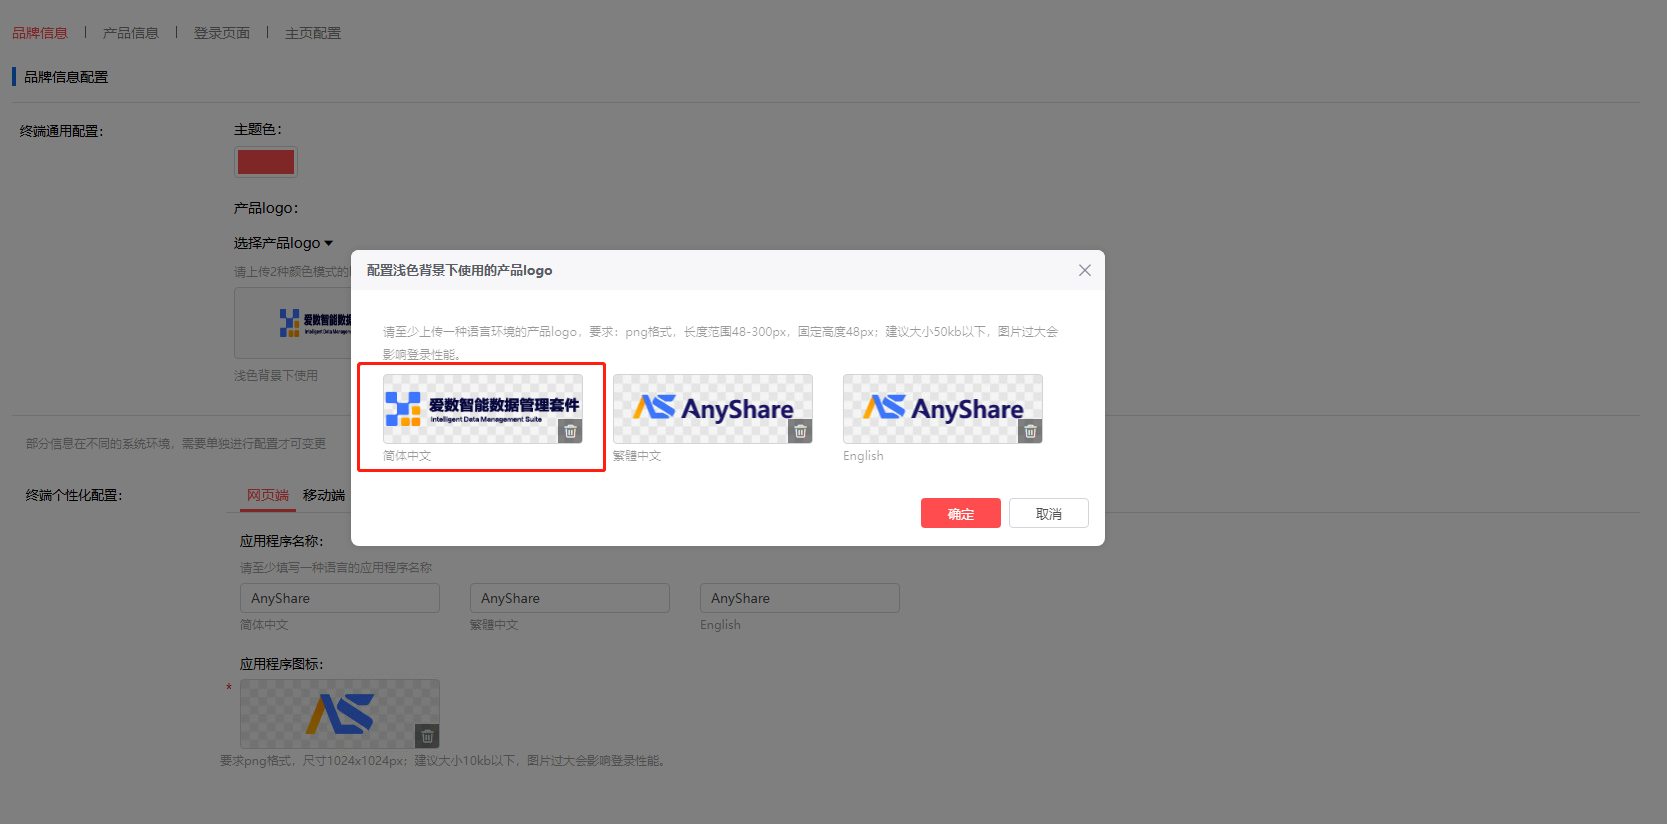This screenshot has width=1667, height=824.
Task: Click the 主题色 label
Action: [x=258, y=130]
